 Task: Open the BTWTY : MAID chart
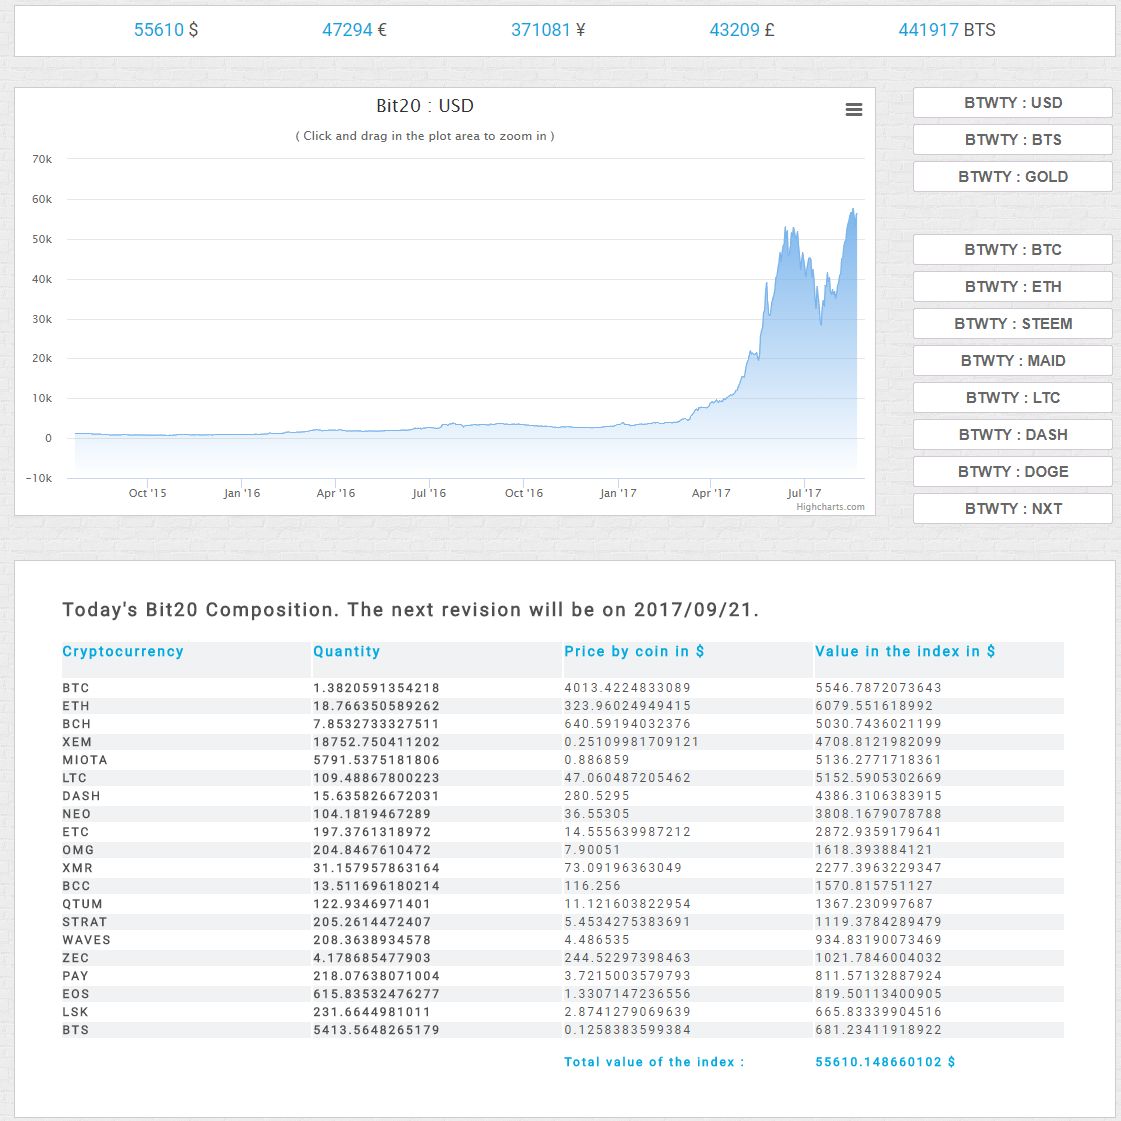pos(1012,361)
